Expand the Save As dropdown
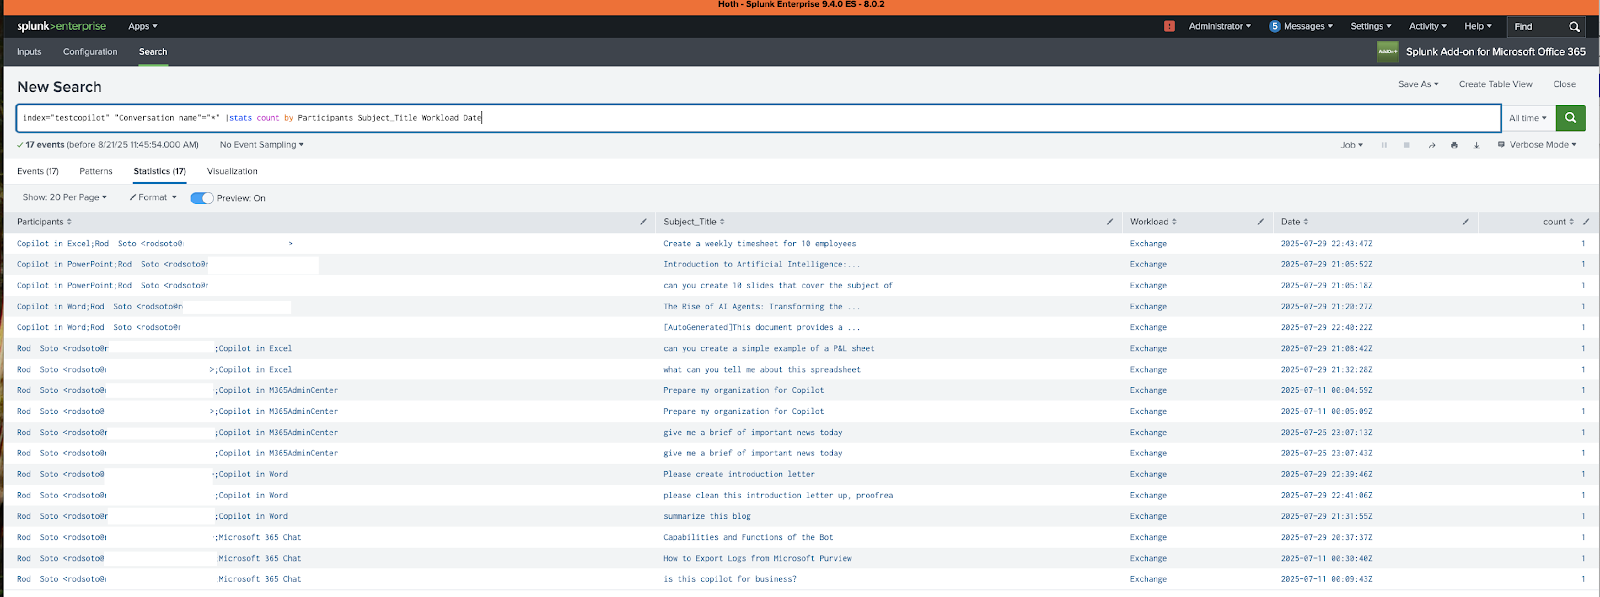Screen dimensions: 1600x597 point(1418,84)
